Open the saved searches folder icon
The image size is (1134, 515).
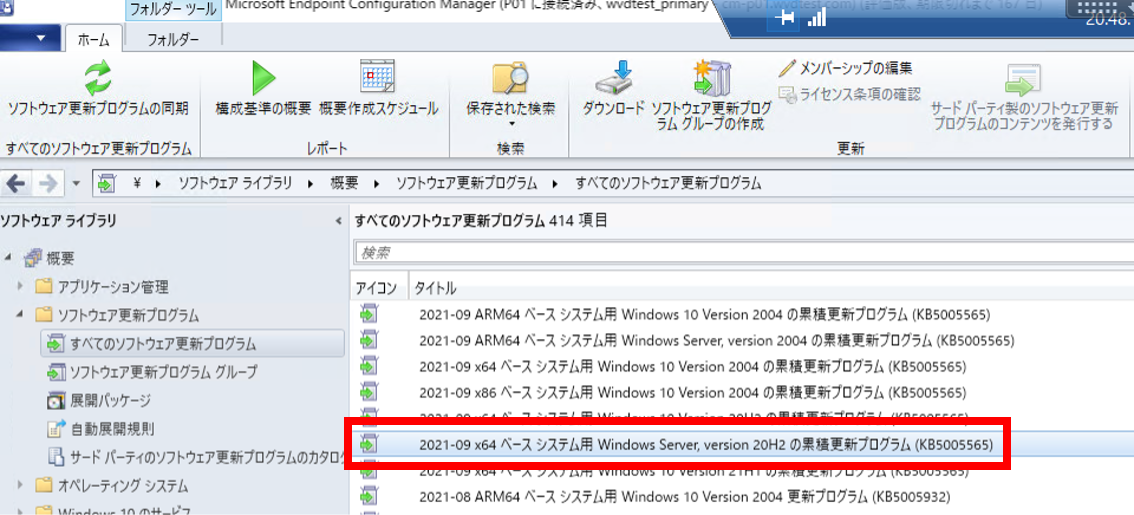(511, 78)
